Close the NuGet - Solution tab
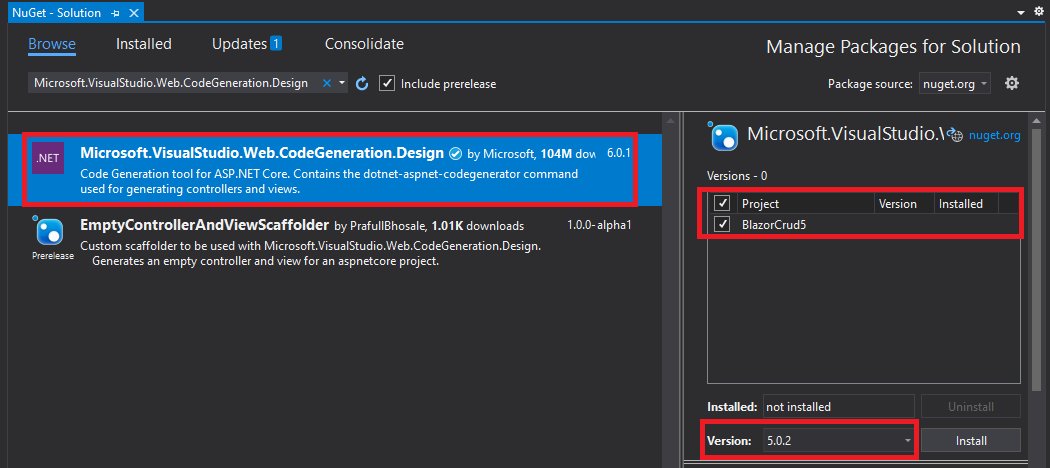1050x468 pixels. (x=133, y=13)
